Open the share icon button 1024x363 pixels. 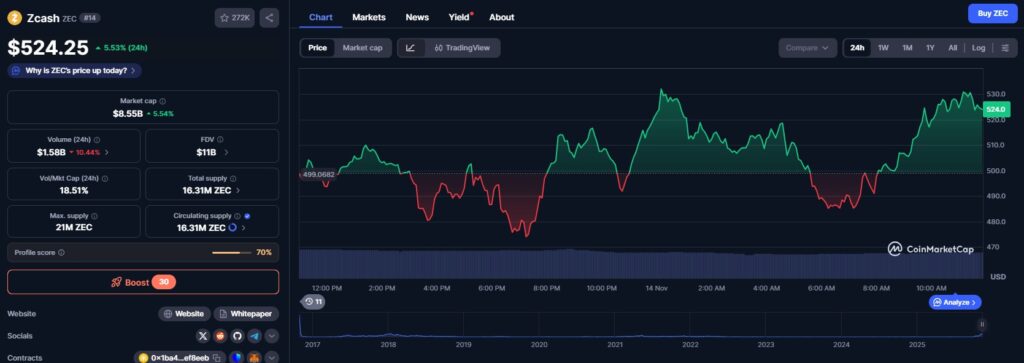(x=269, y=18)
